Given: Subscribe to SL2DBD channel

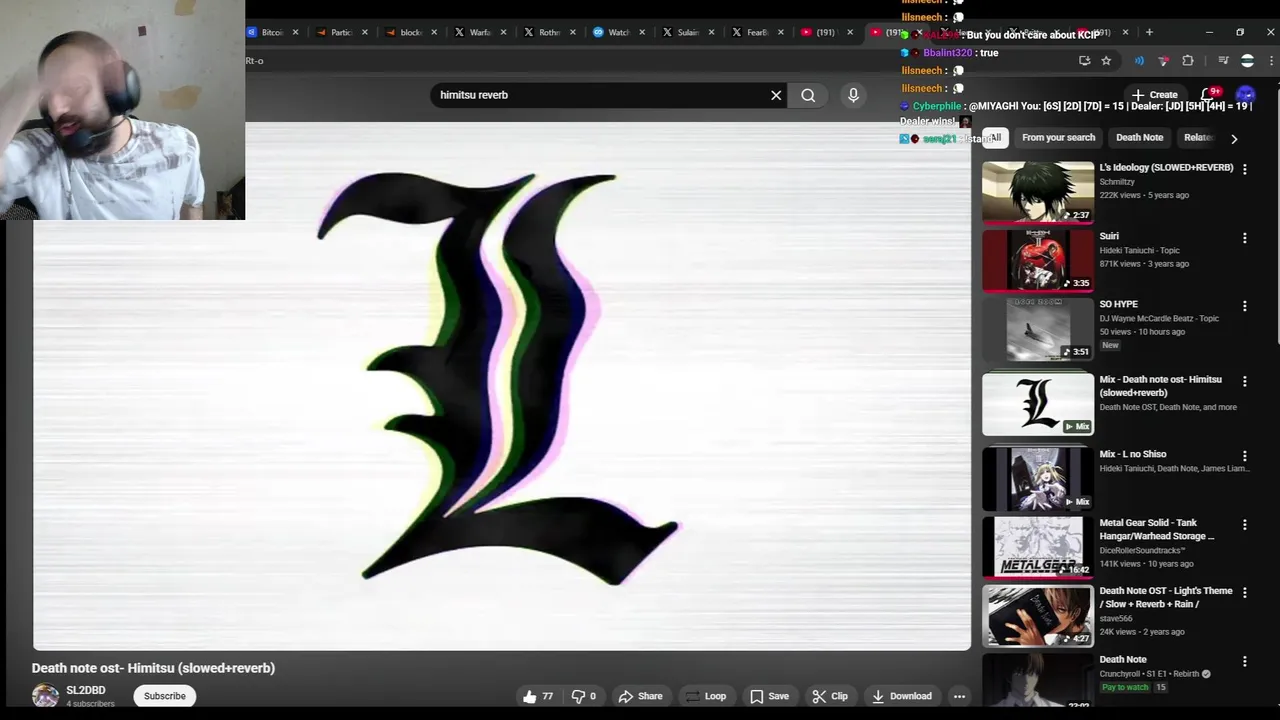Looking at the screenshot, I should (165, 696).
